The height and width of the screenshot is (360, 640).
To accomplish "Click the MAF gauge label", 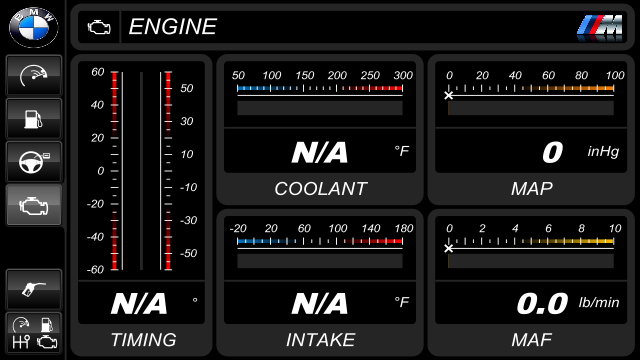I will pos(531,340).
